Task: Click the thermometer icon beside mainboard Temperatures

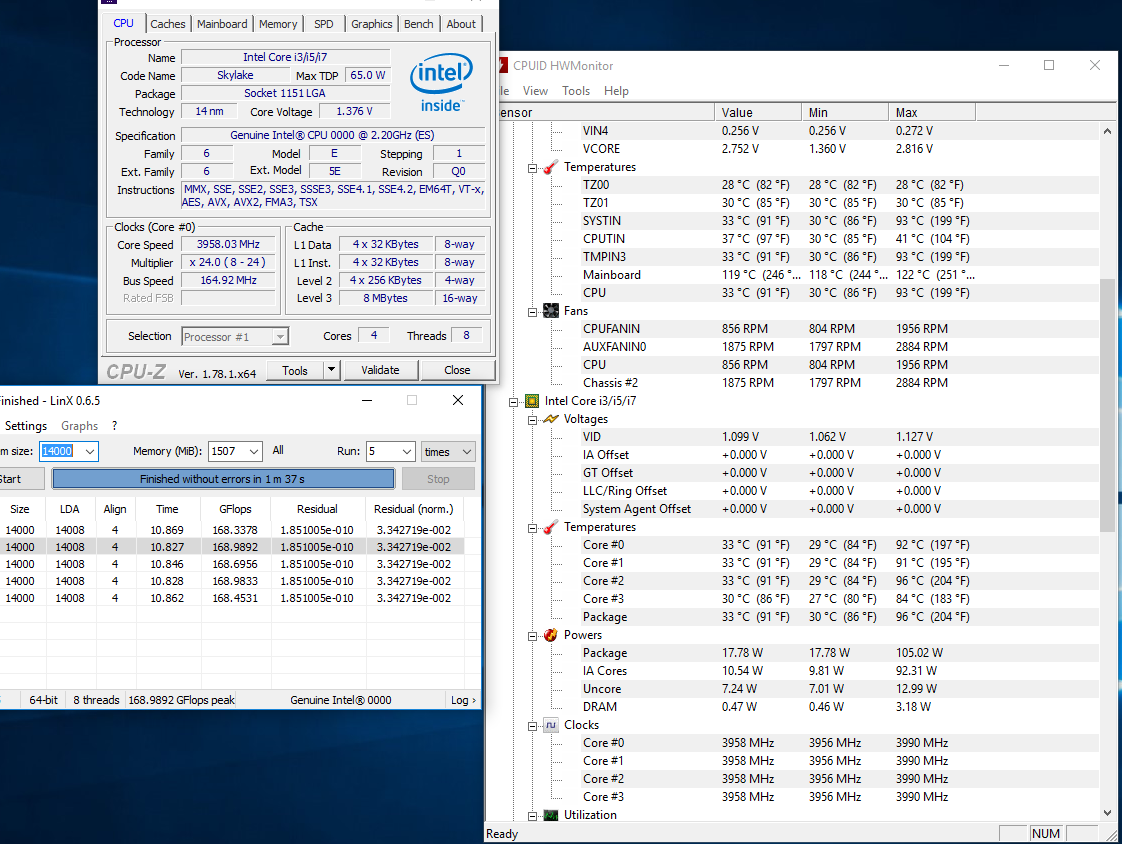Action: click(x=550, y=167)
